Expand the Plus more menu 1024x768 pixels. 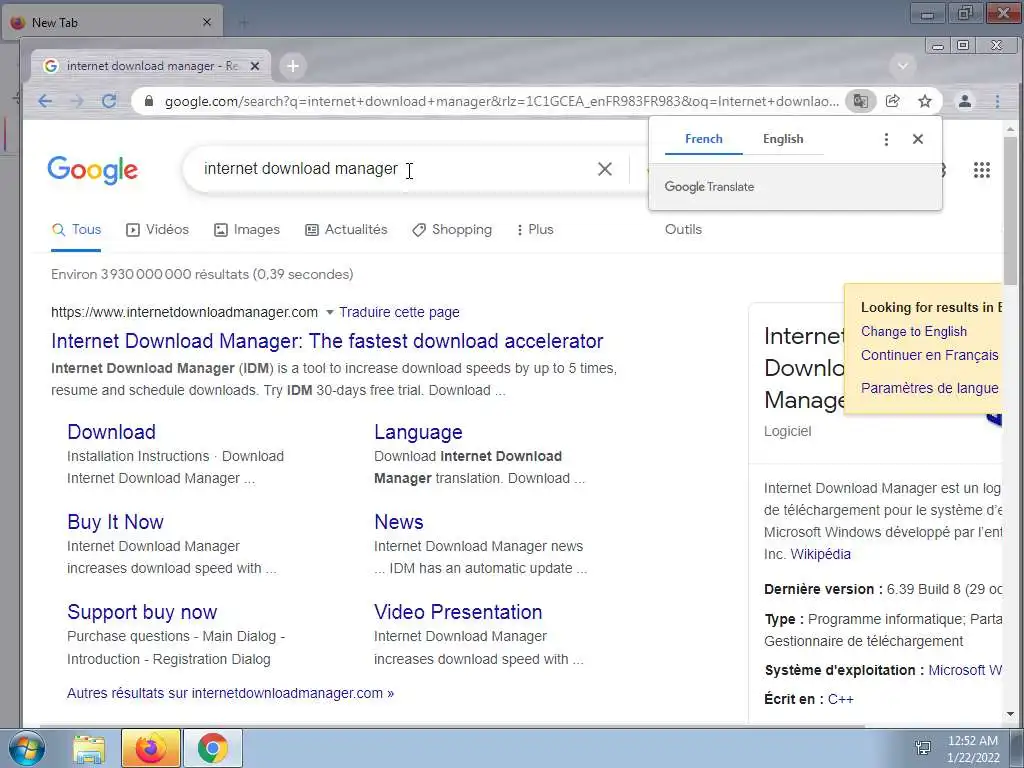point(535,230)
